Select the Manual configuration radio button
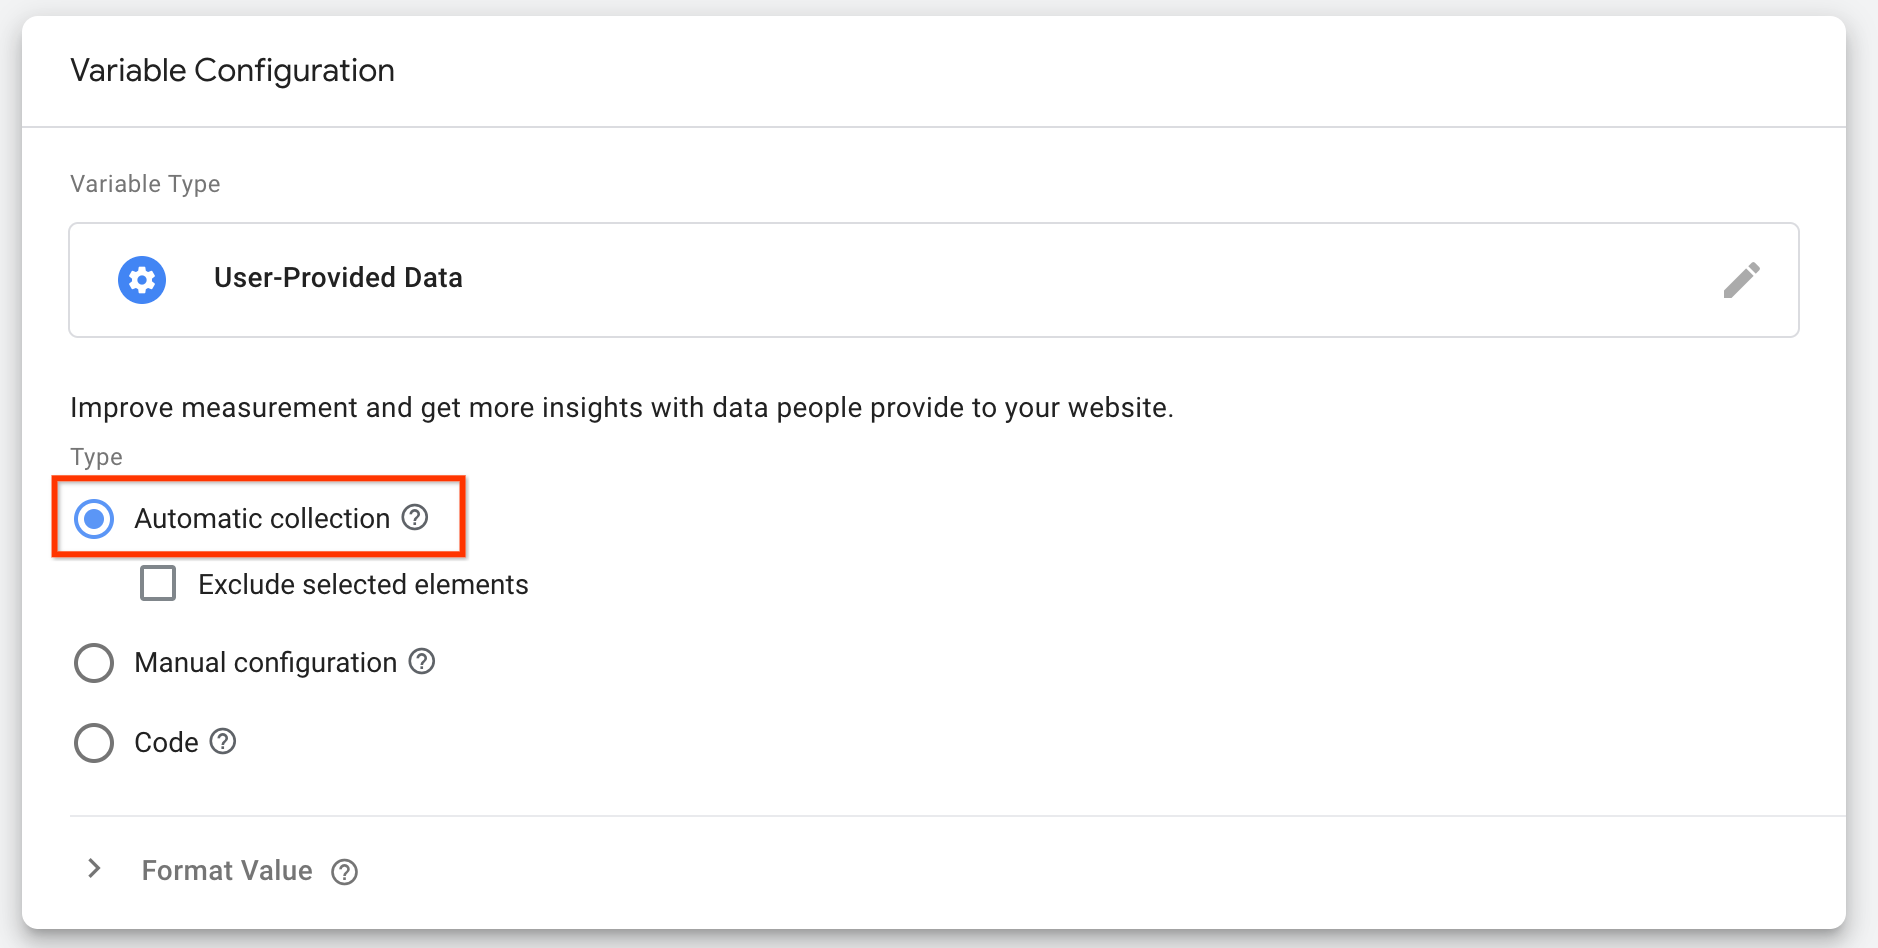 tap(94, 662)
